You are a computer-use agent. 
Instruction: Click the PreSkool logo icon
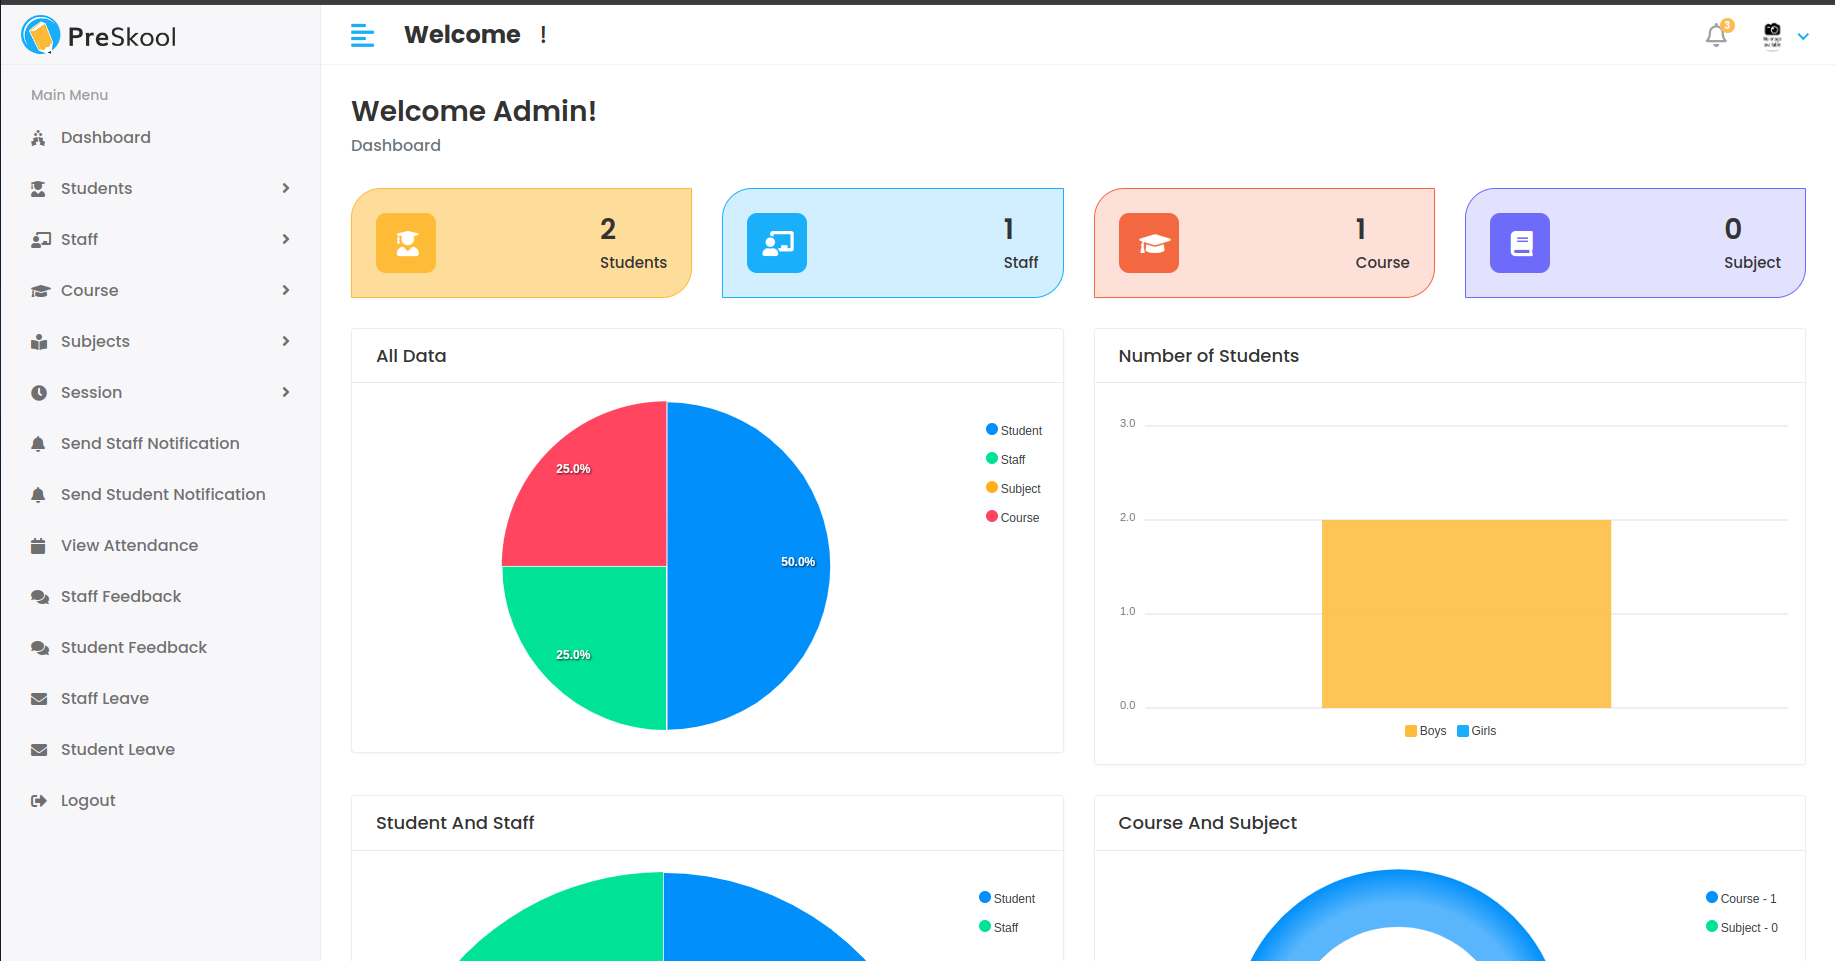[39, 34]
